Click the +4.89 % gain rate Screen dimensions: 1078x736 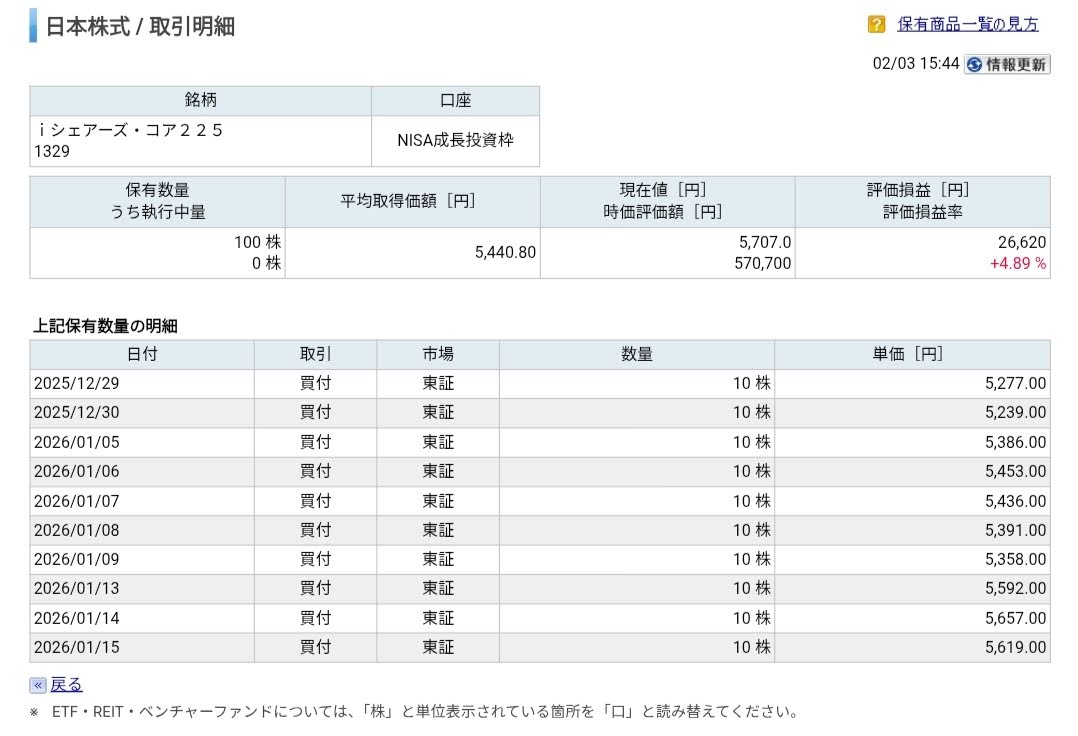click(1018, 263)
